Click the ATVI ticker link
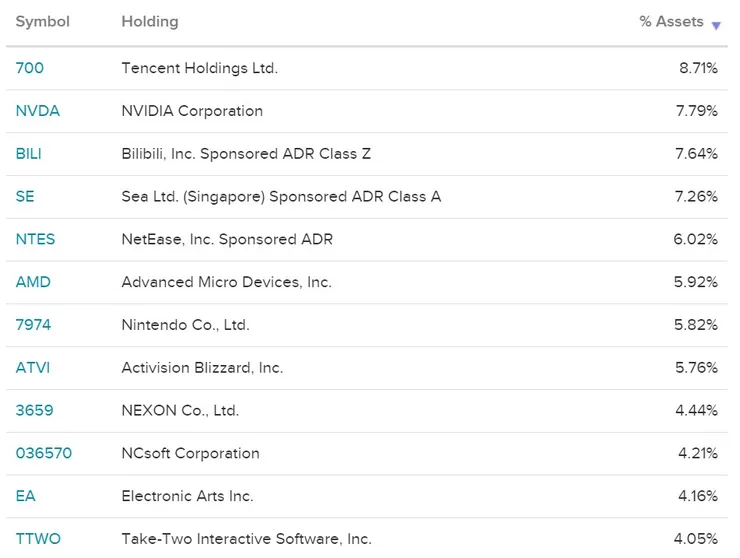The image size is (740, 558). [33, 368]
